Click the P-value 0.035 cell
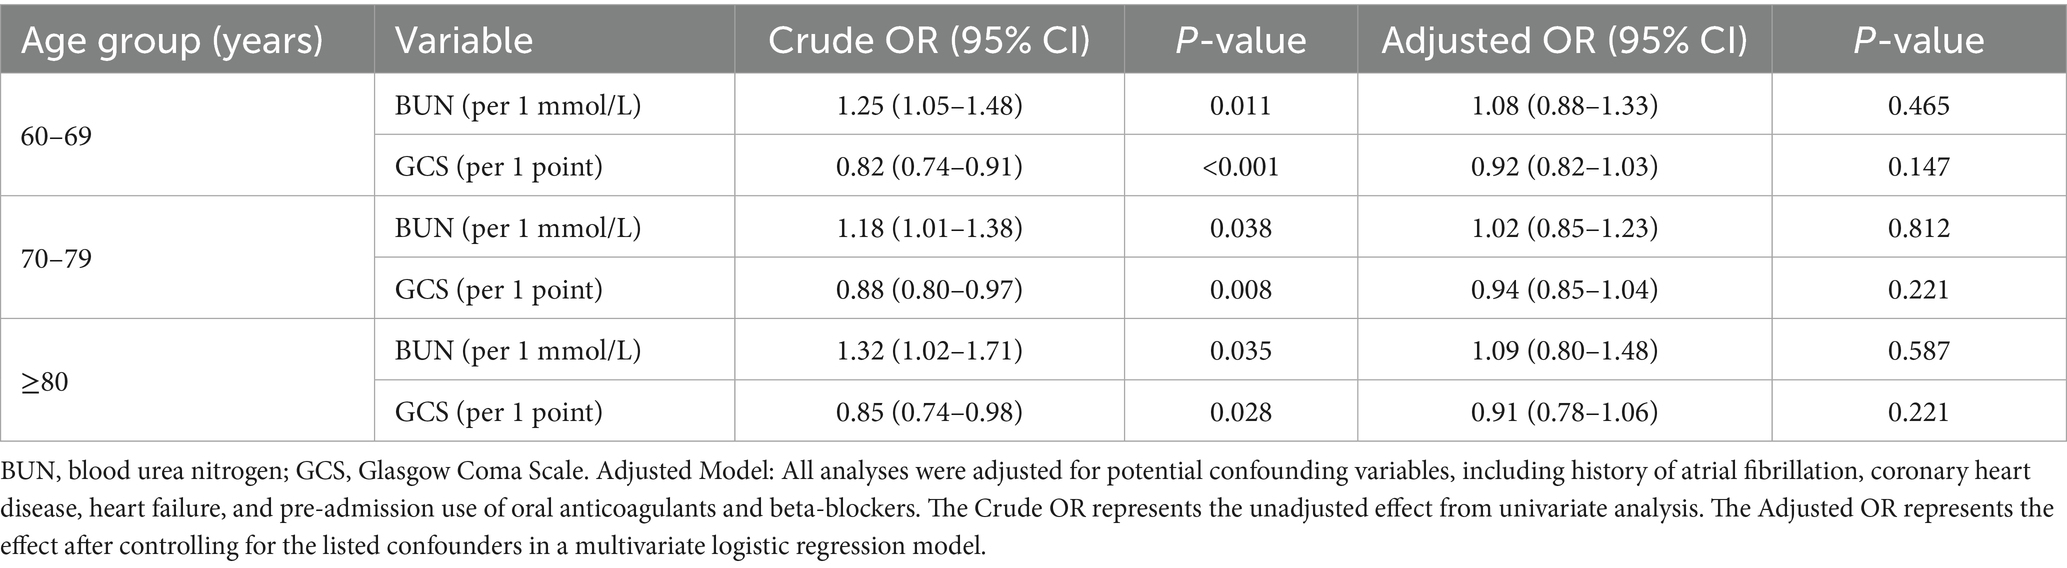 click(1240, 351)
